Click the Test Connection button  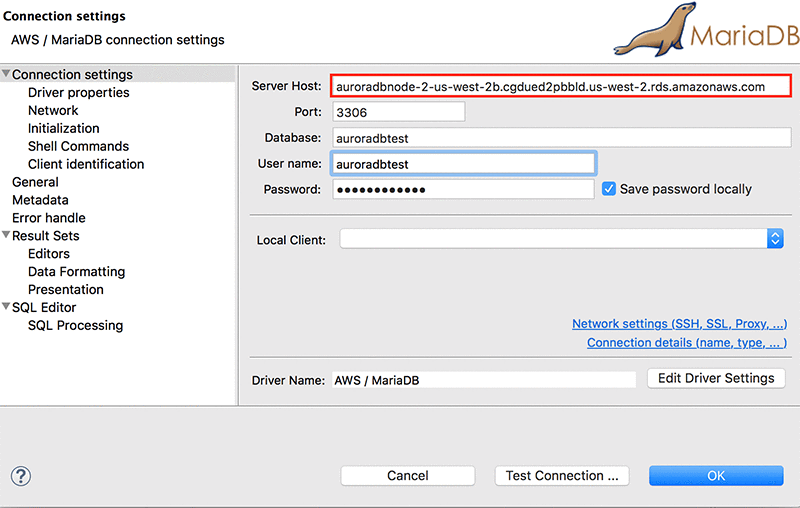coord(562,475)
